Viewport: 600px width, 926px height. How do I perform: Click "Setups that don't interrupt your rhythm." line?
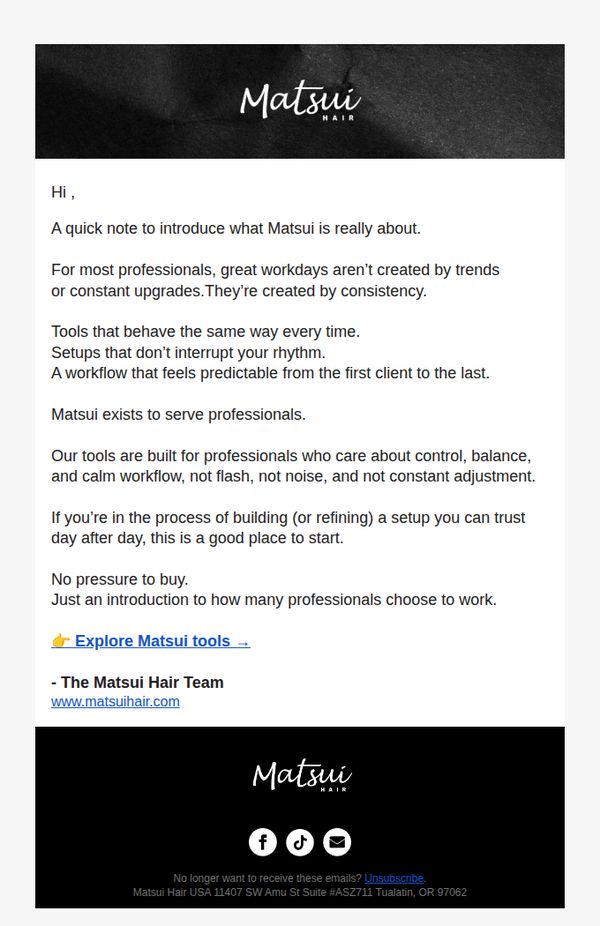tap(188, 353)
